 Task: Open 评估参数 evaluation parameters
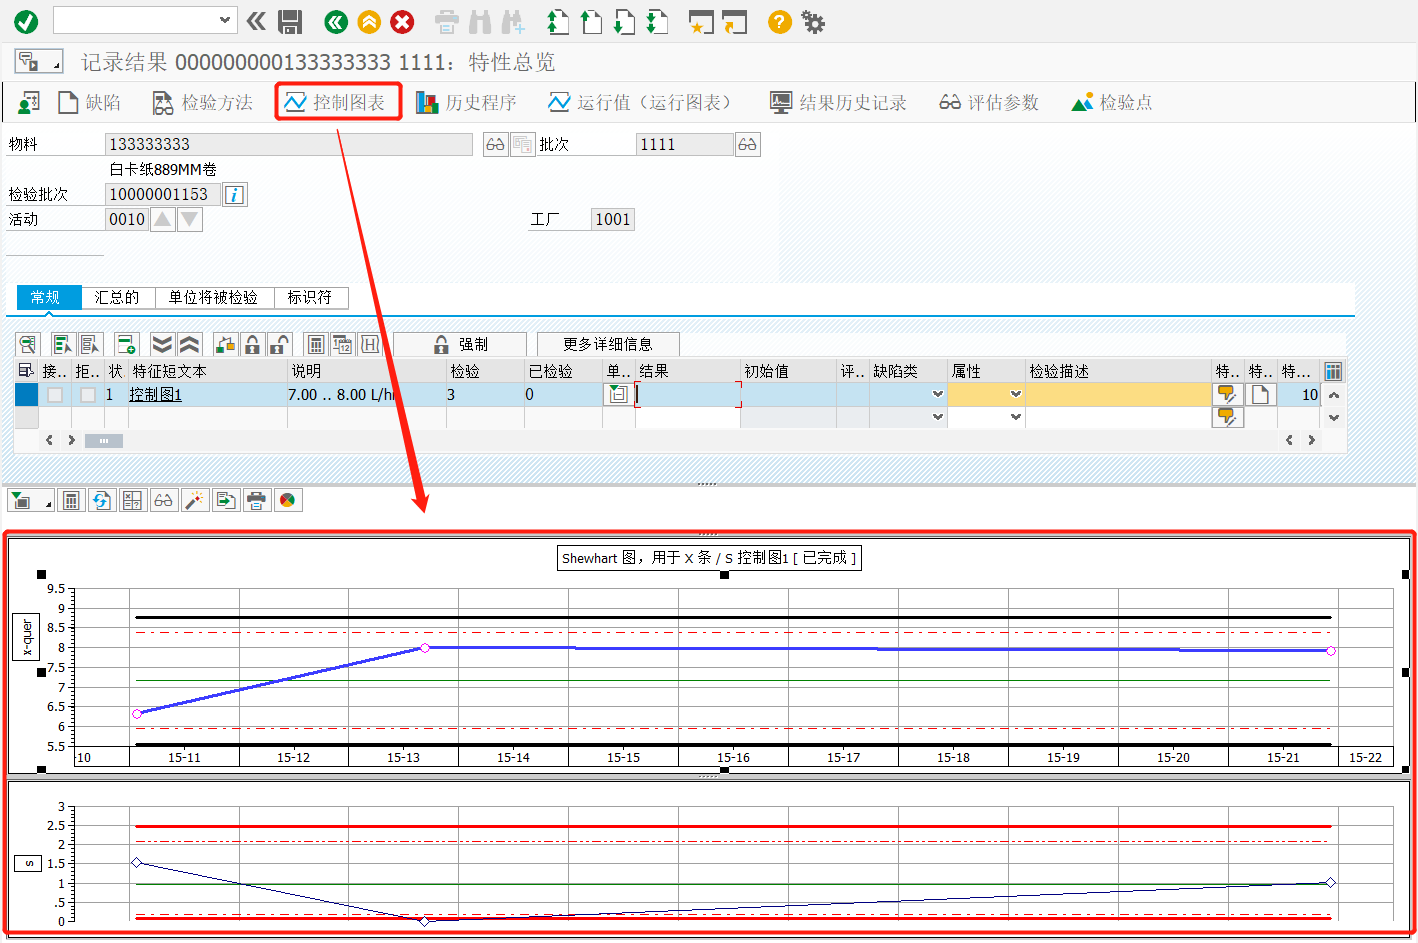988,101
